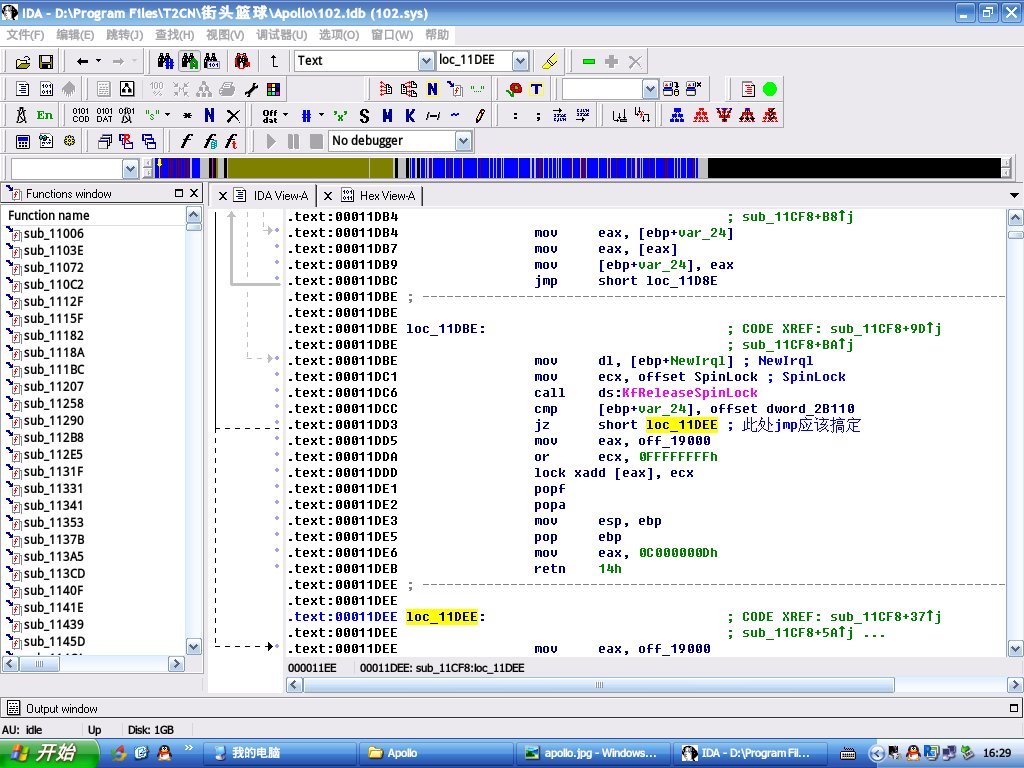Click the save database floppy icon

coord(46,62)
